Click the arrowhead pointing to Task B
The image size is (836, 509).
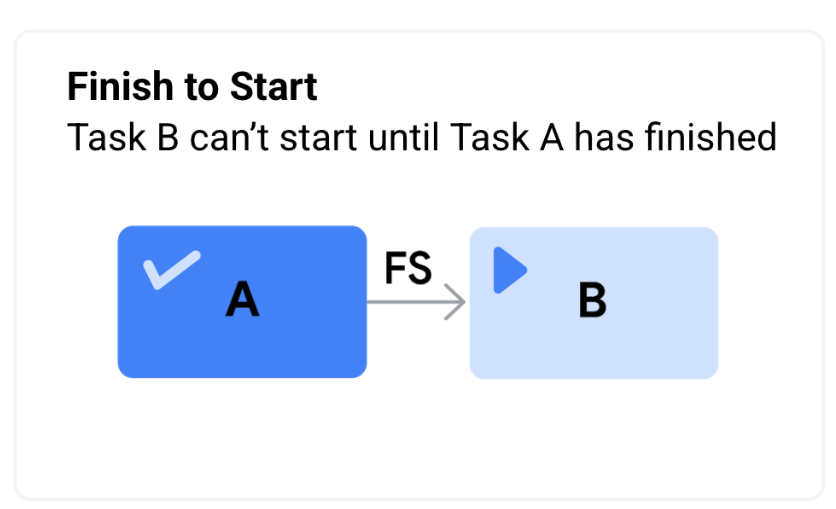point(456,301)
